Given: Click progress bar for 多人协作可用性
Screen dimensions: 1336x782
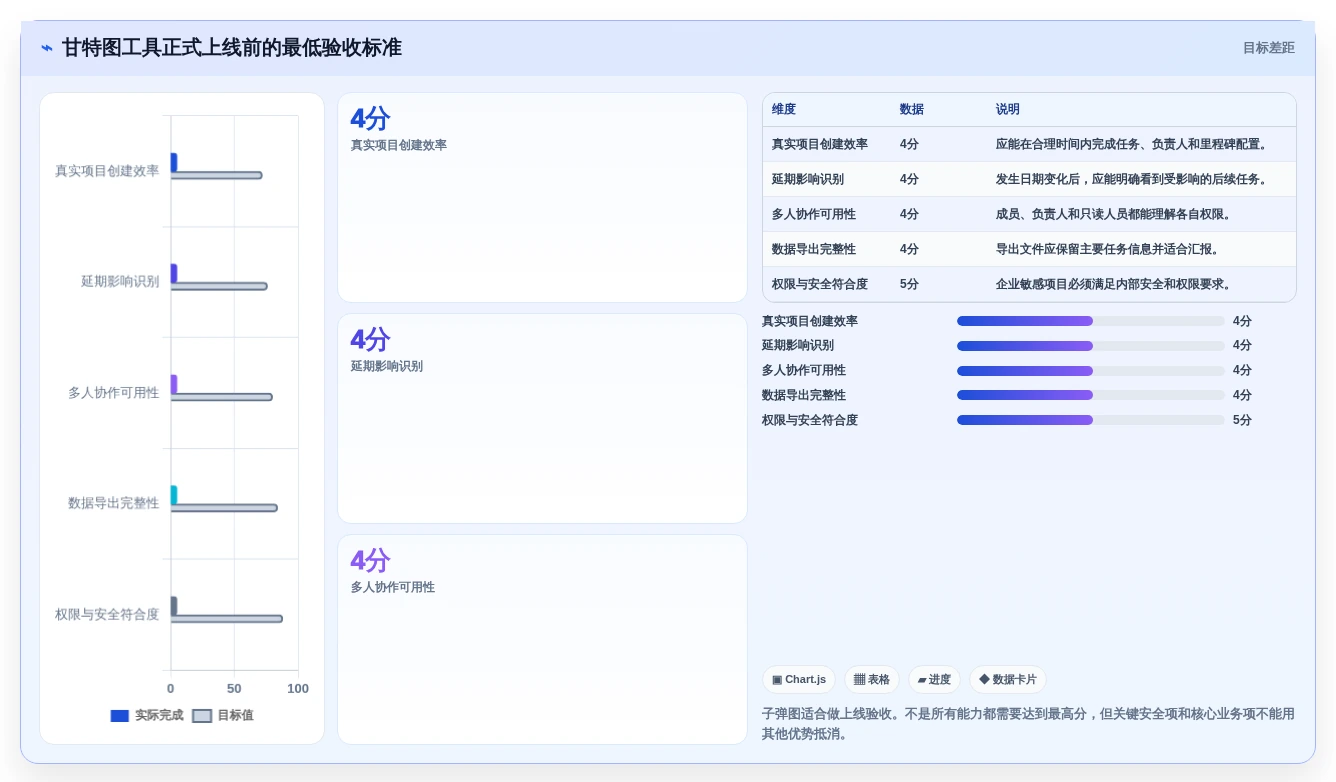Looking at the screenshot, I should point(1090,371).
